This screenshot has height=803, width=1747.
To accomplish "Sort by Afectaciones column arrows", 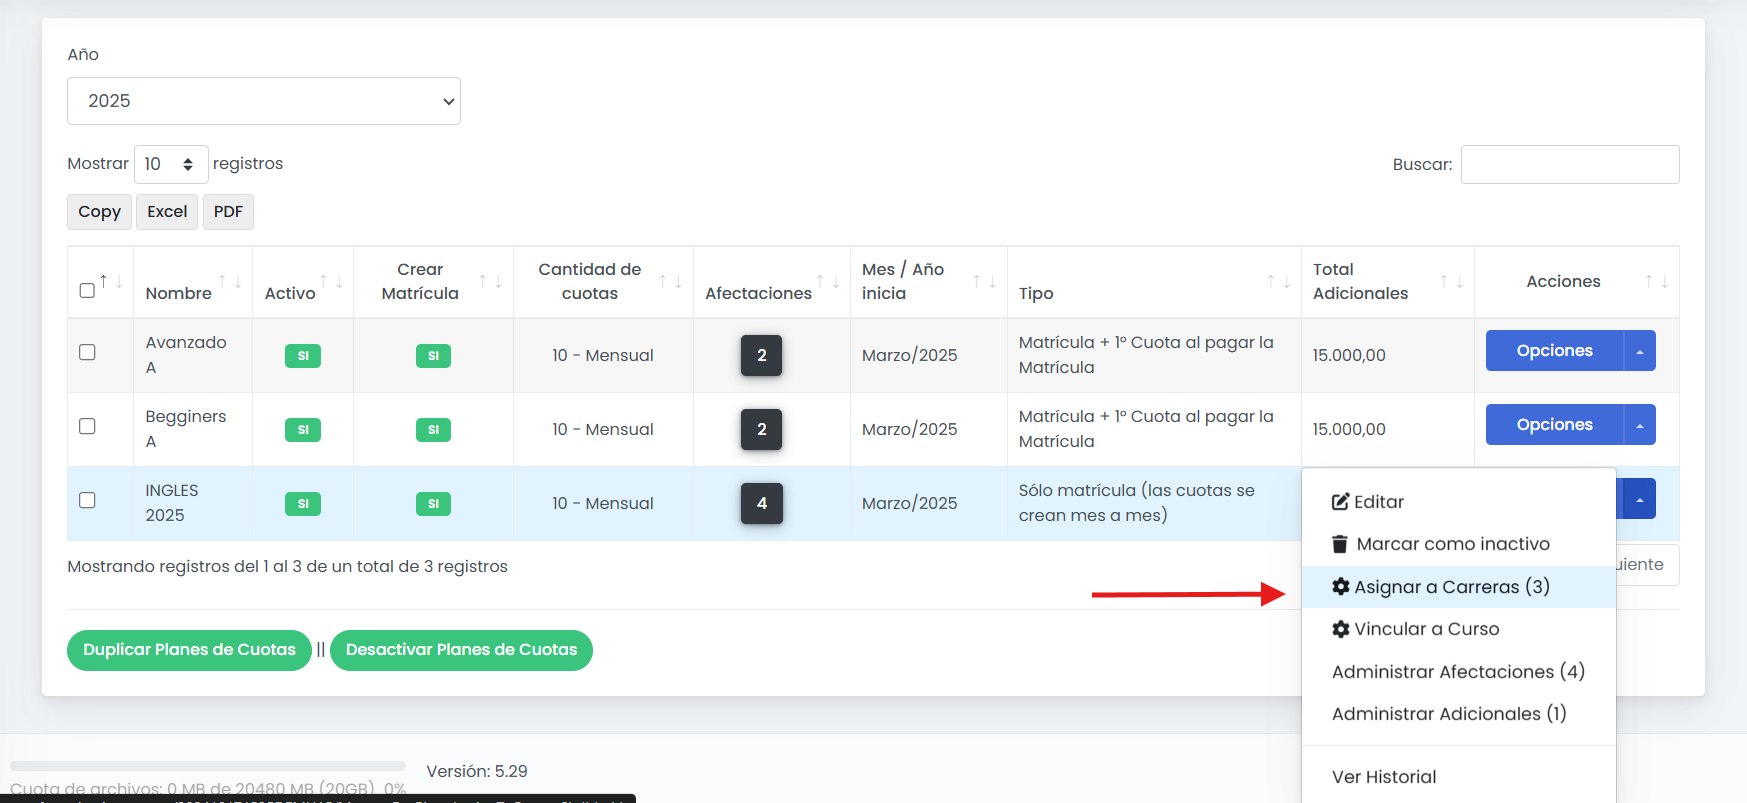I will [x=828, y=282].
